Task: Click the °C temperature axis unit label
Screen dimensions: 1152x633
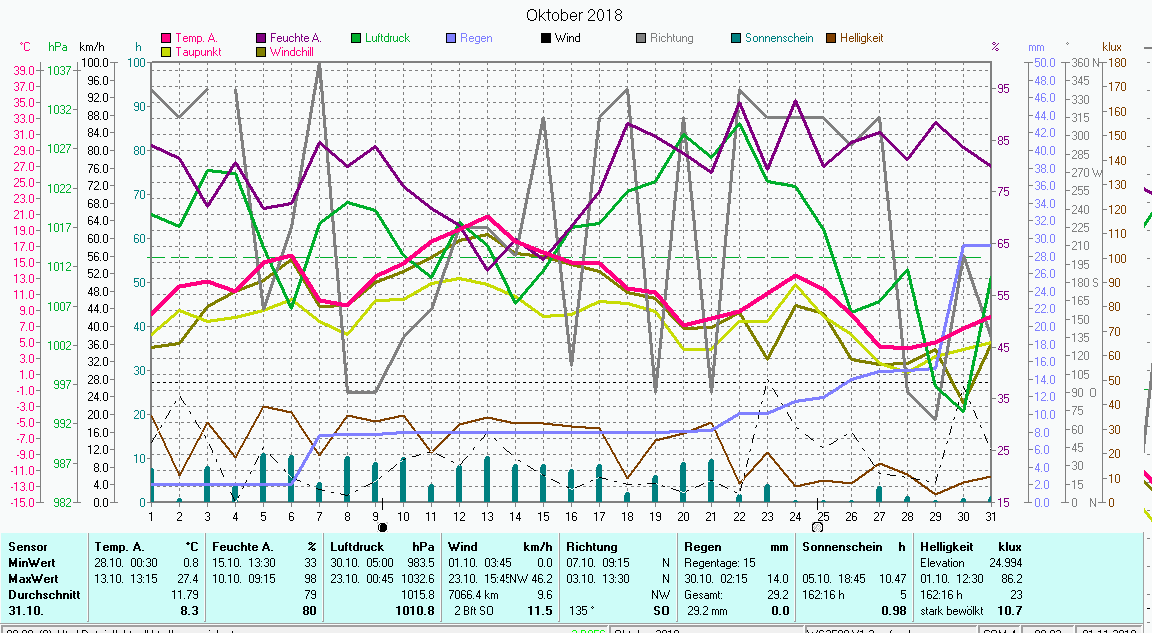Action: [x=26, y=47]
